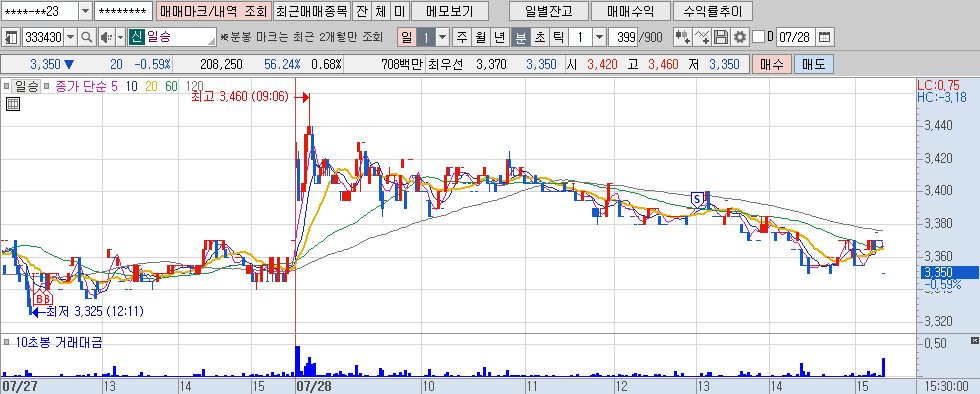
Task: Click the 최고 3,460 (09:06) annotation
Action: point(241,97)
